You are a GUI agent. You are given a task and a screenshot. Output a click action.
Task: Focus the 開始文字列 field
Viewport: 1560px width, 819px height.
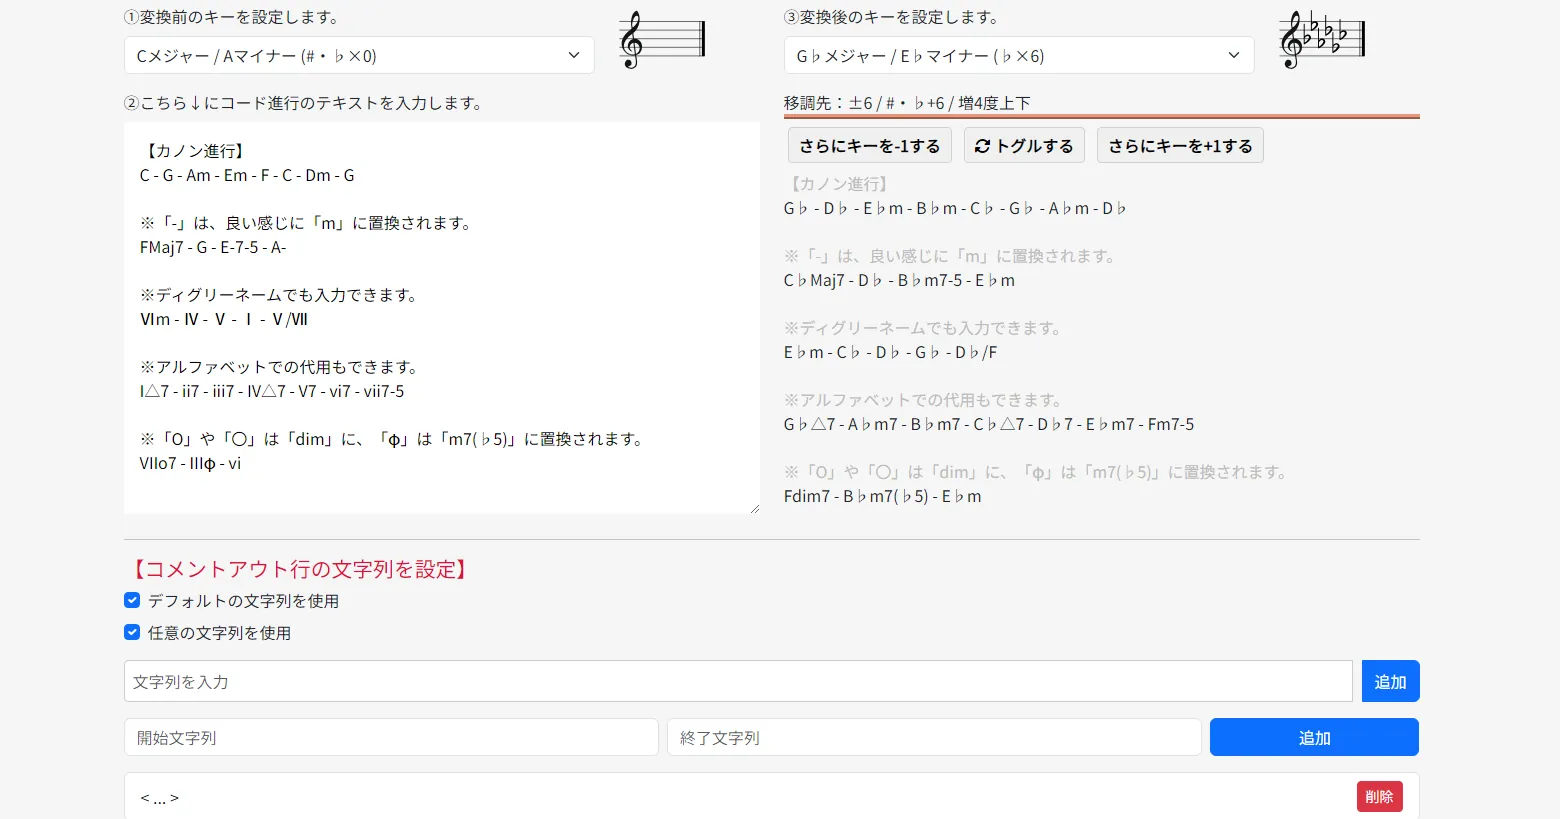point(391,737)
